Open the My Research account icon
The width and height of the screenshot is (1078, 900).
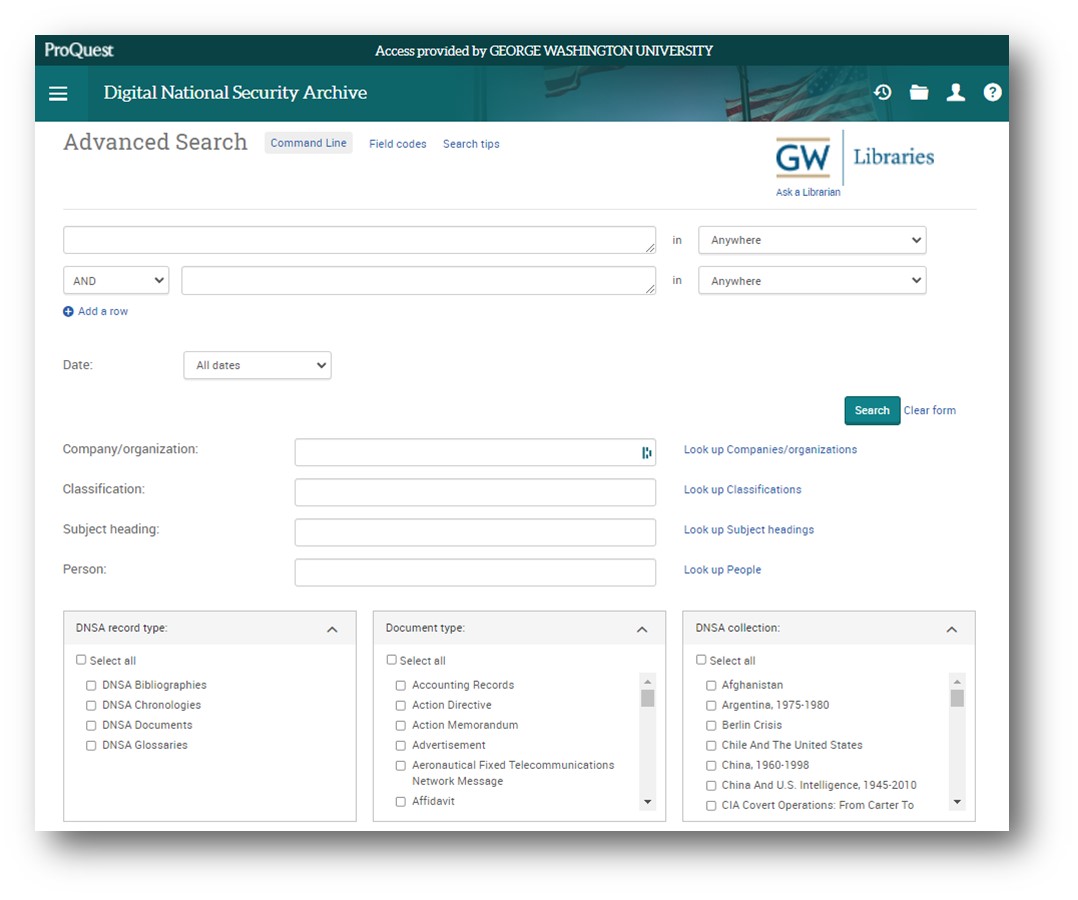click(x=956, y=92)
